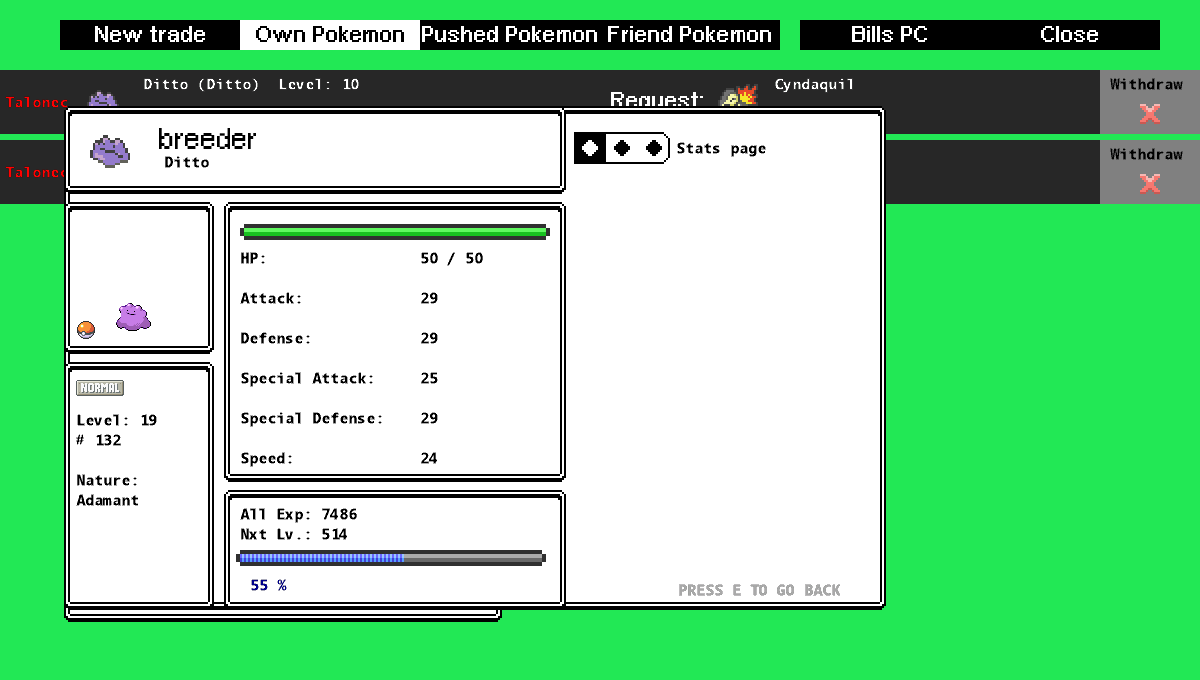
Task: Click the Special Defense stat row
Action: [340, 419]
